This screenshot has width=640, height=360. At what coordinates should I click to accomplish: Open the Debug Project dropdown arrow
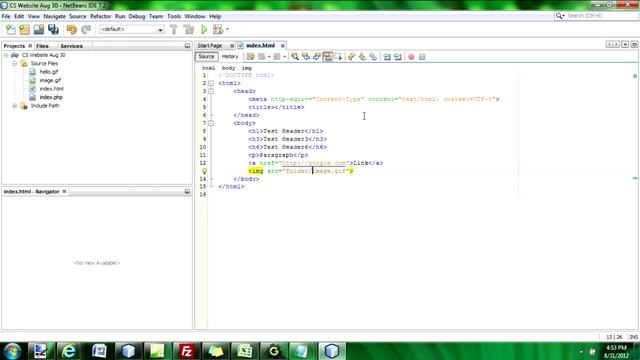tap(227, 29)
